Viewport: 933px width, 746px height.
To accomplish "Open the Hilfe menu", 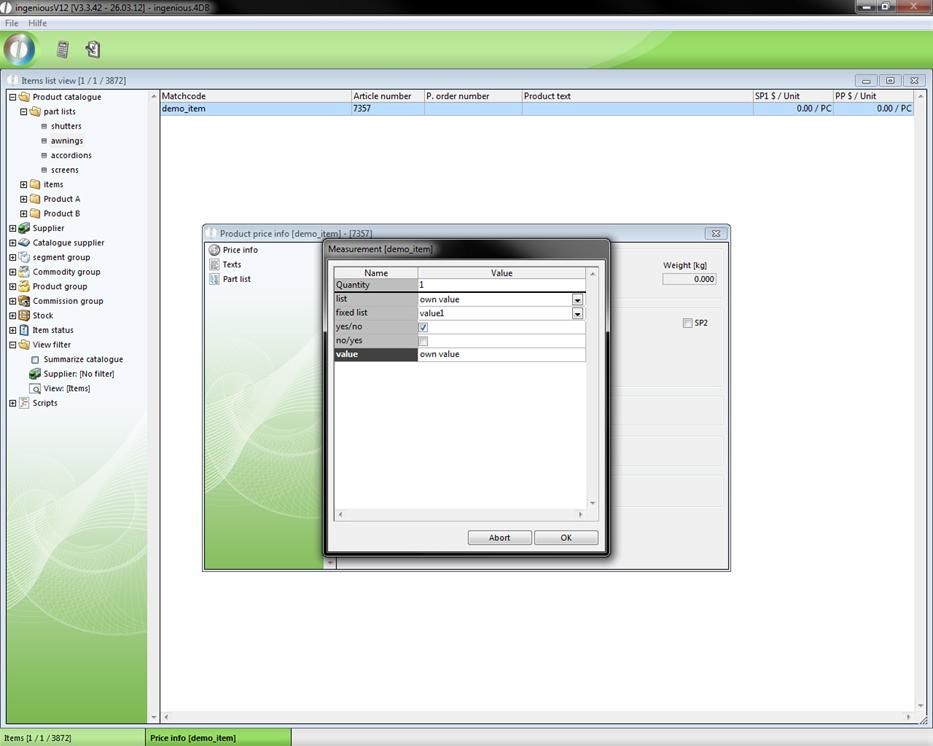I will pyautogui.click(x=37, y=23).
